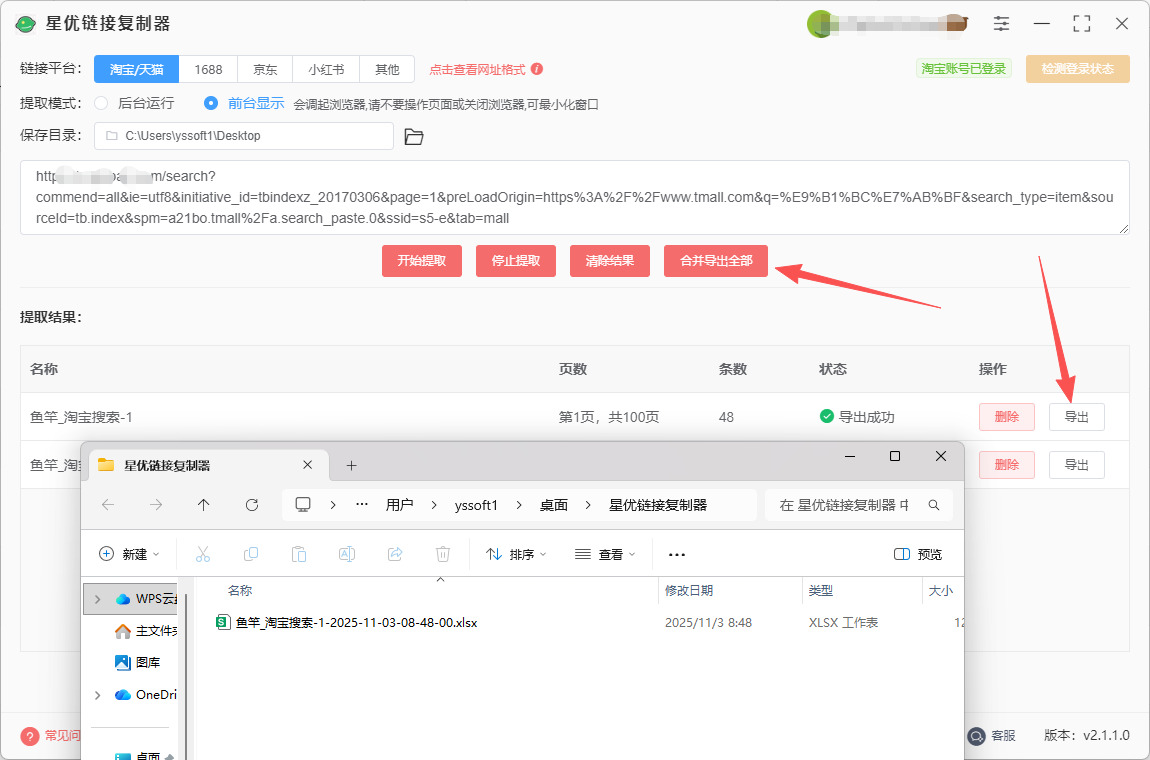Click chevron after 用户 in address bar
The width and height of the screenshot is (1150, 760).
(434, 505)
